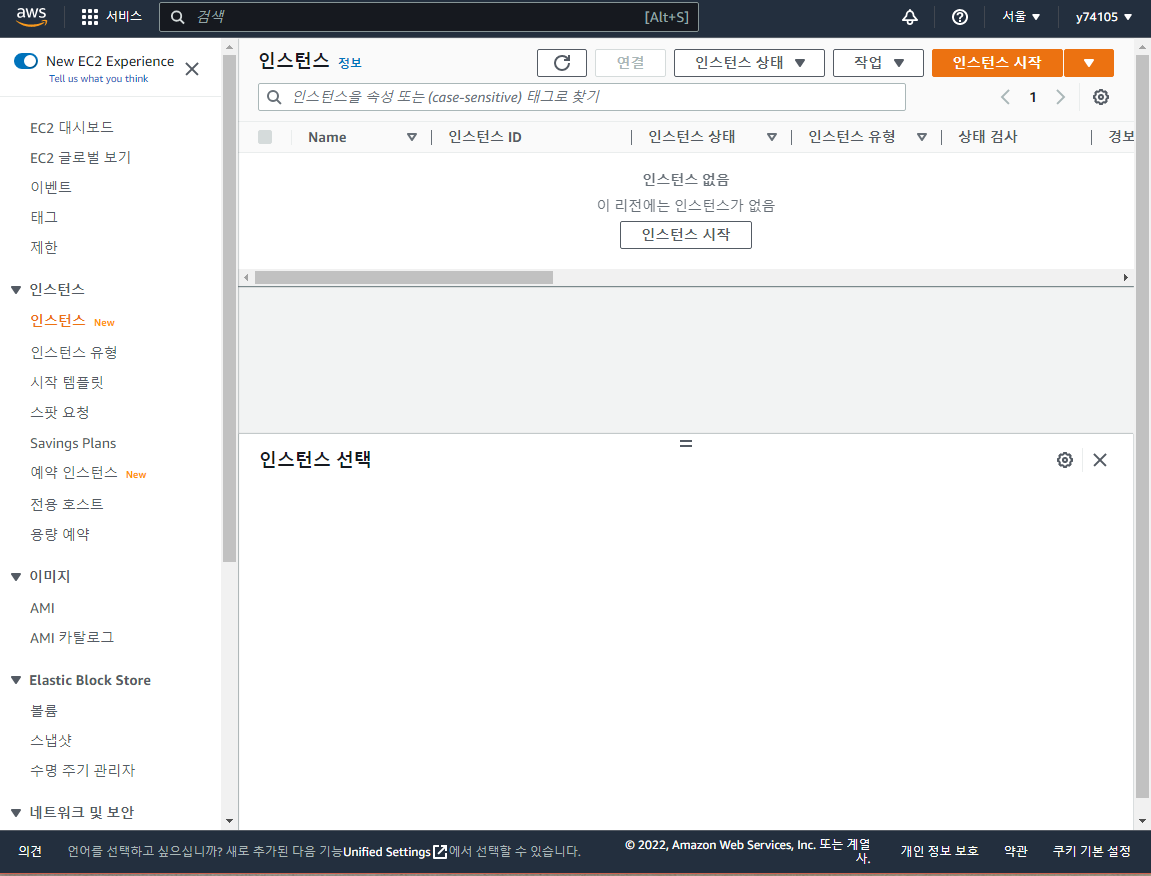This screenshot has width=1151, height=876.
Task: Click the notifications bell icon
Action: (909, 17)
